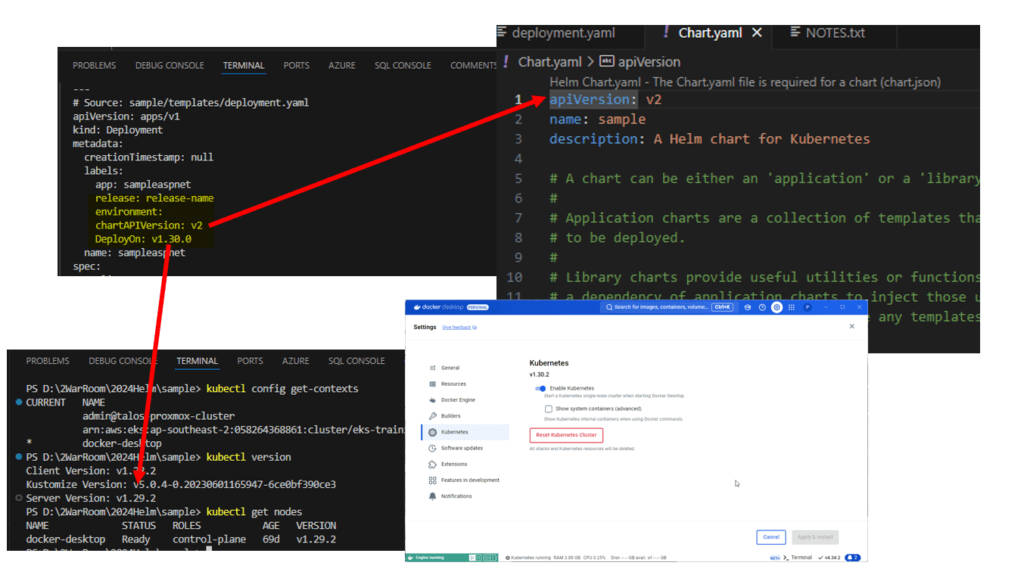Viewport: 1024px width, 575px height.
Task: Open the Give feedback link
Action: coord(459,327)
